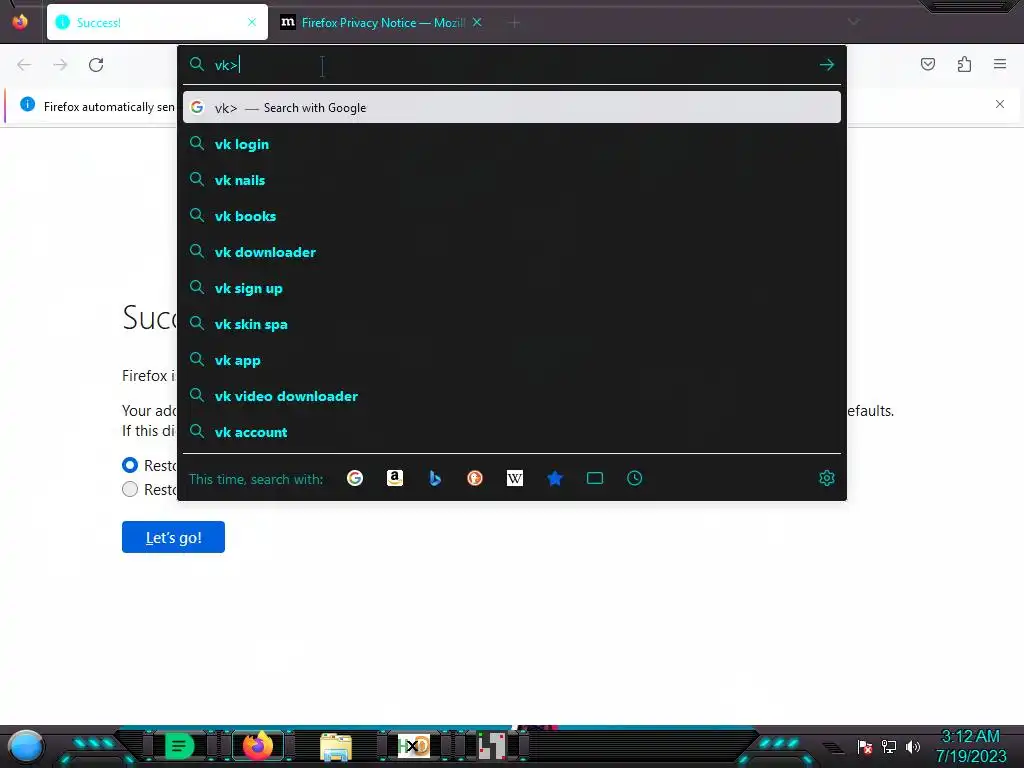Pick the 'vk nails' suggestion
This screenshot has width=1024, height=768.
point(511,180)
